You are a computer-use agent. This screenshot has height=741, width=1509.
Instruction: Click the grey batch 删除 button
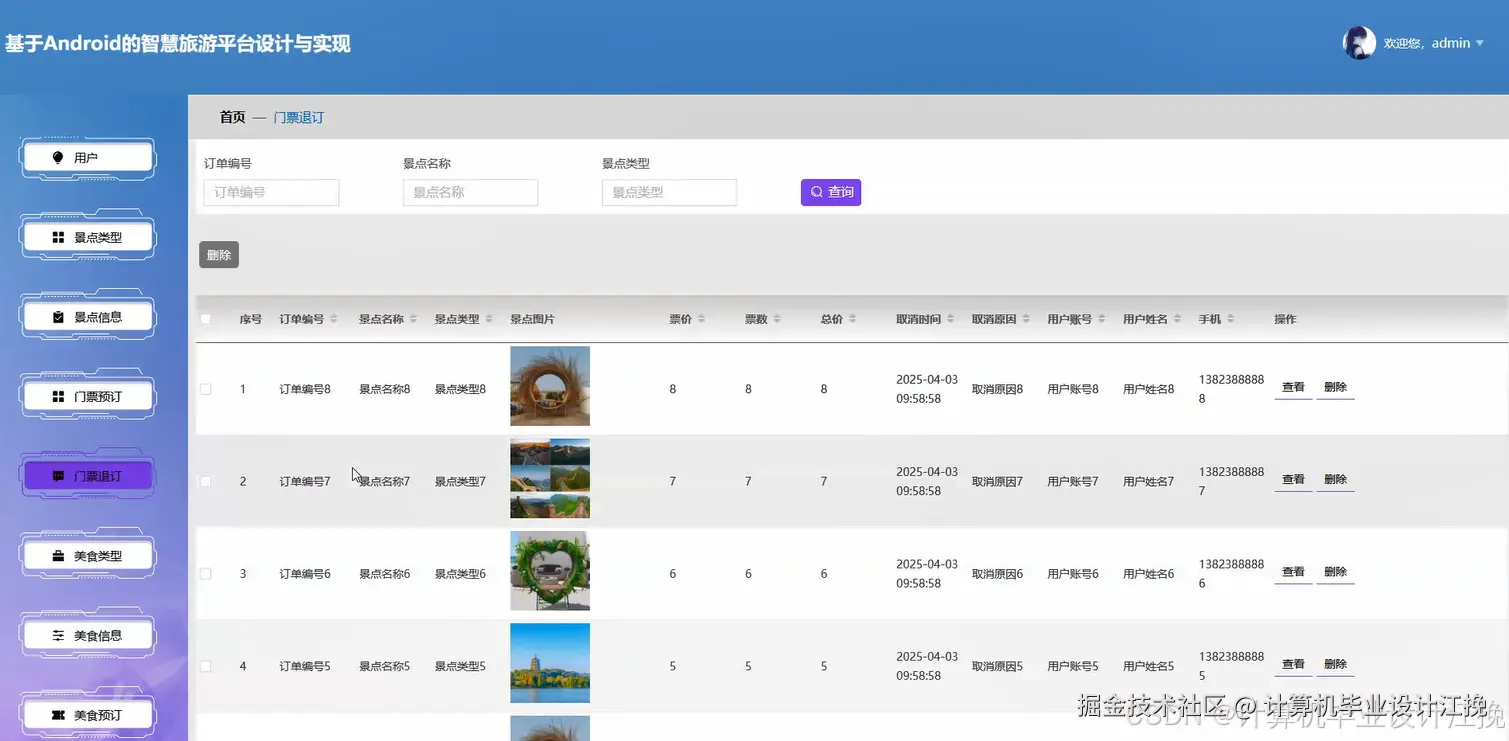tap(219, 255)
